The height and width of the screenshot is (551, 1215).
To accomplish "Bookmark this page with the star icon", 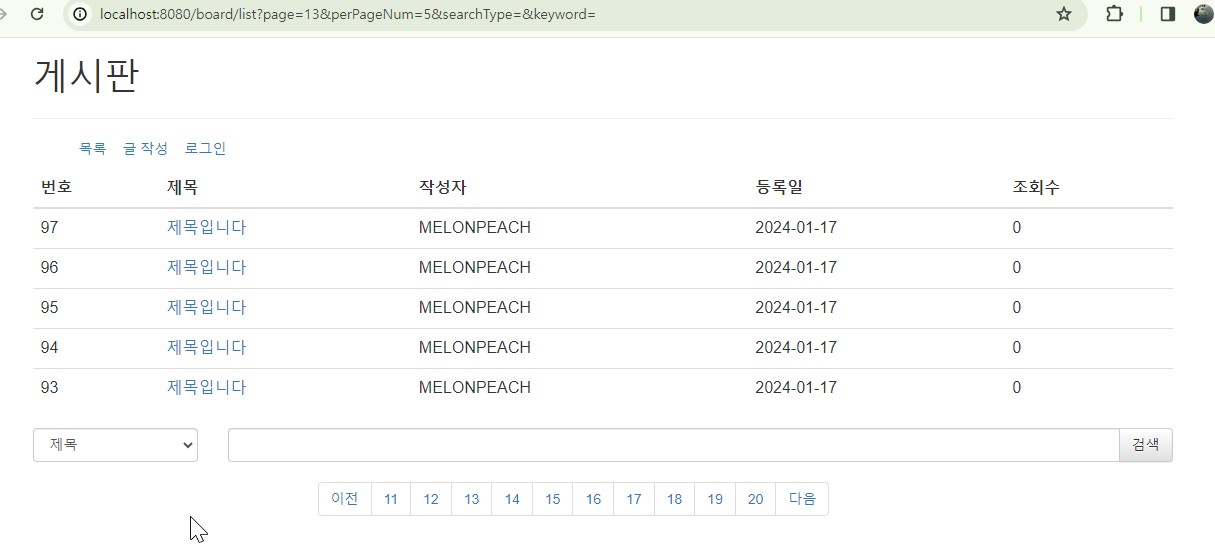I will point(1064,14).
